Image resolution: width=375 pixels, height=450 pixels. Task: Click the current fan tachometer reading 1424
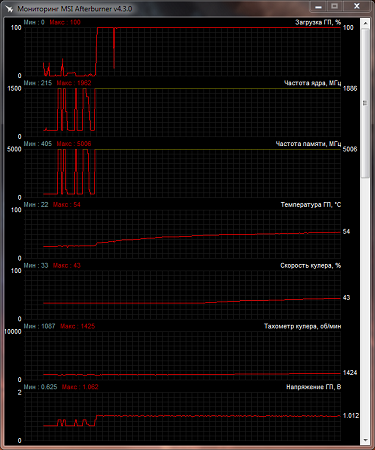click(350, 373)
